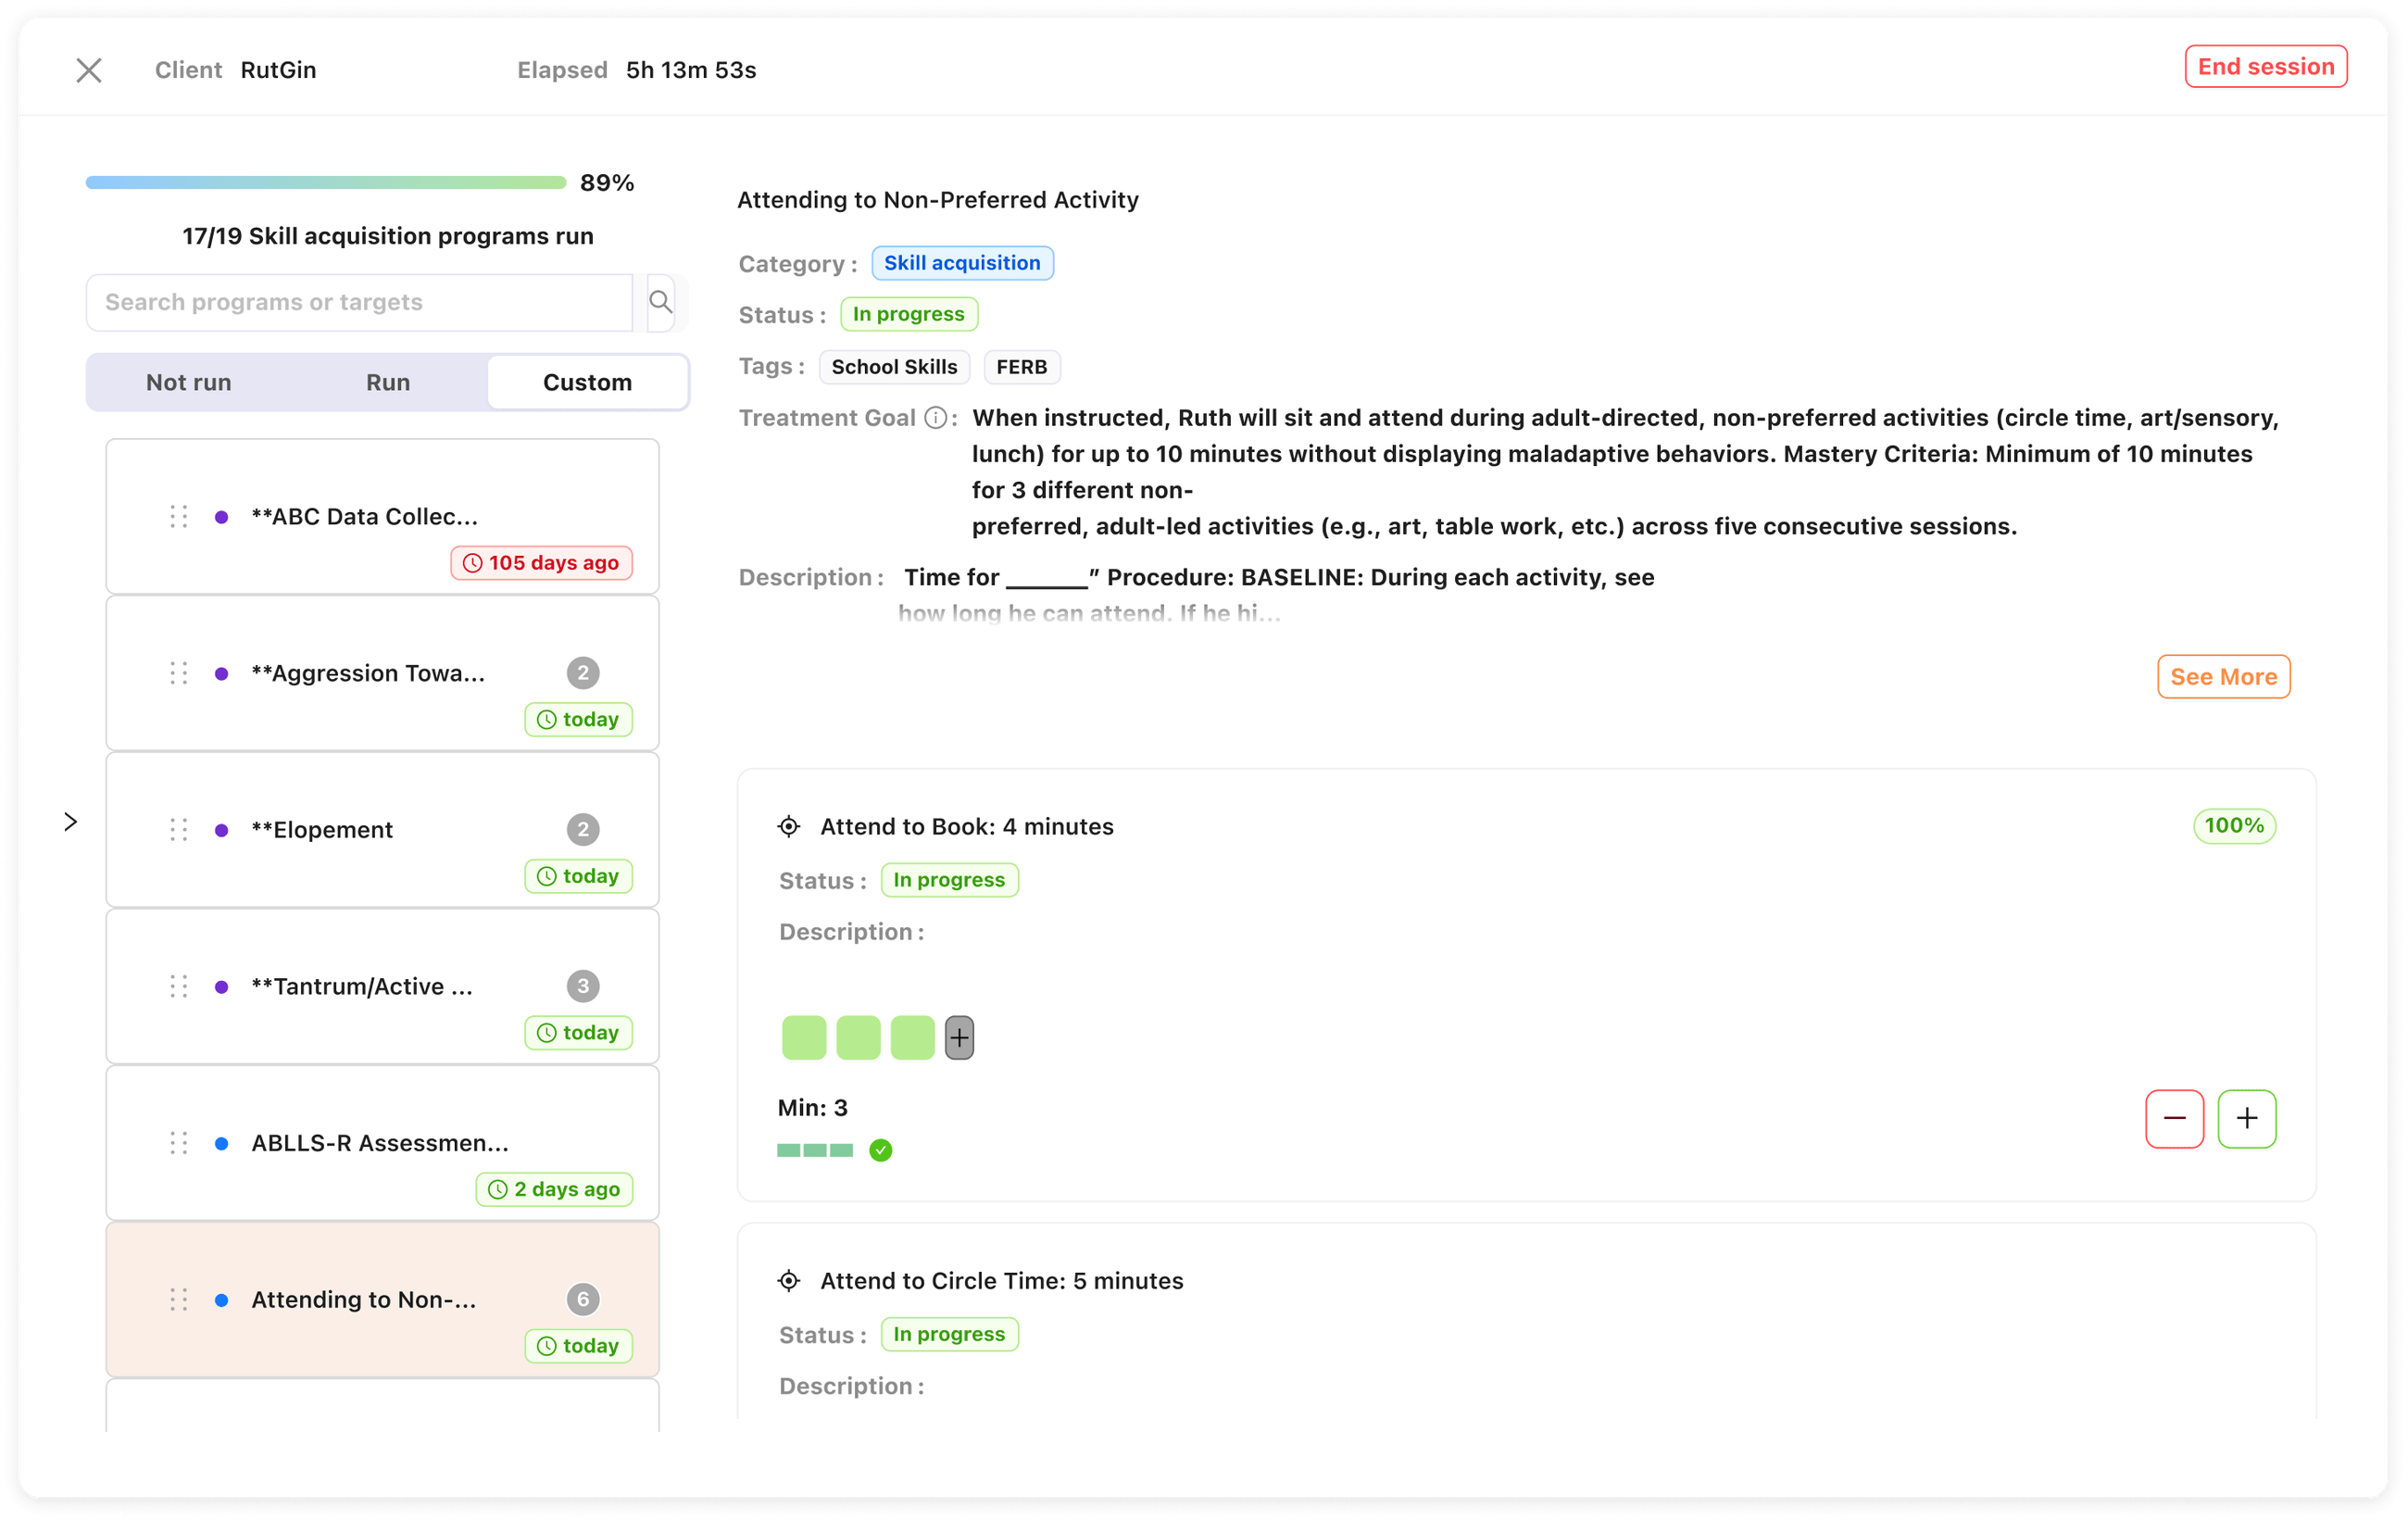Switch to the Run tab
The height and width of the screenshot is (1520, 2408).
point(388,382)
